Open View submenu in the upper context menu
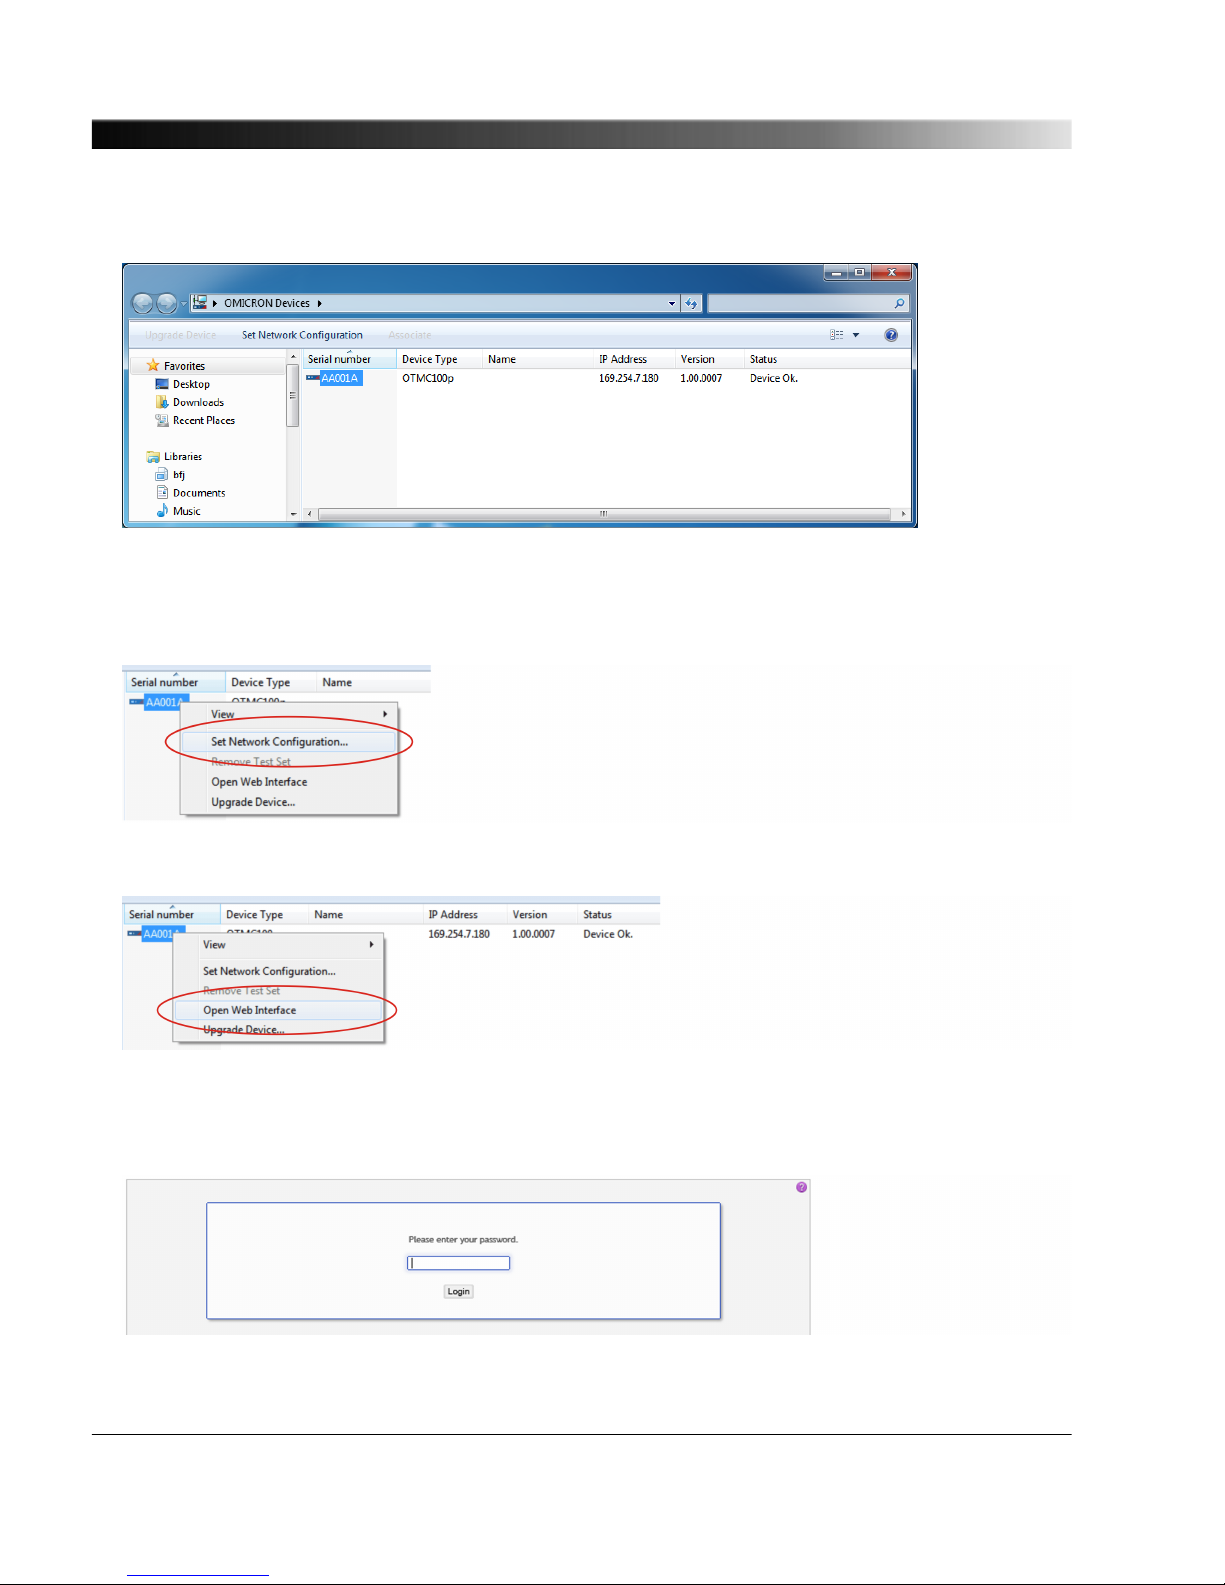The height and width of the screenshot is (1585, 1225). tap(289, 714)
